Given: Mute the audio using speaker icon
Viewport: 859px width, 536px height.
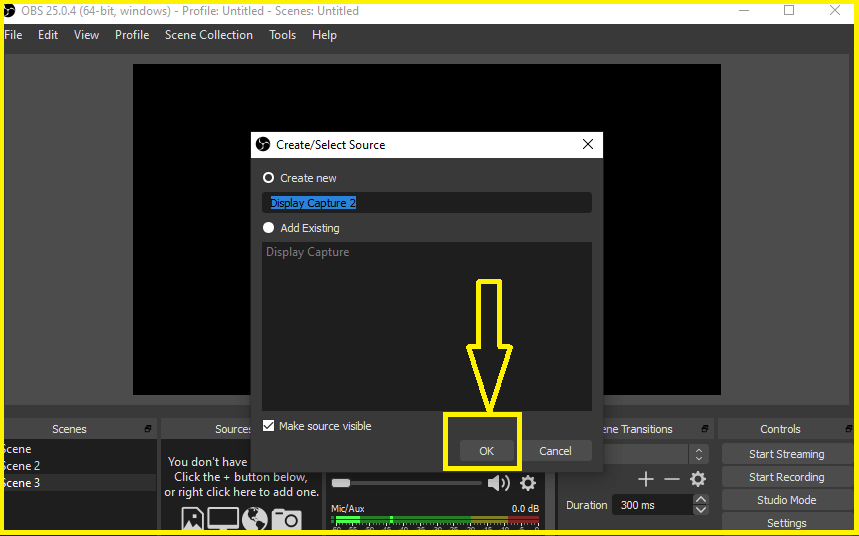Looking at the screenshot, I should pyautogui.click(x=499, y=483).
